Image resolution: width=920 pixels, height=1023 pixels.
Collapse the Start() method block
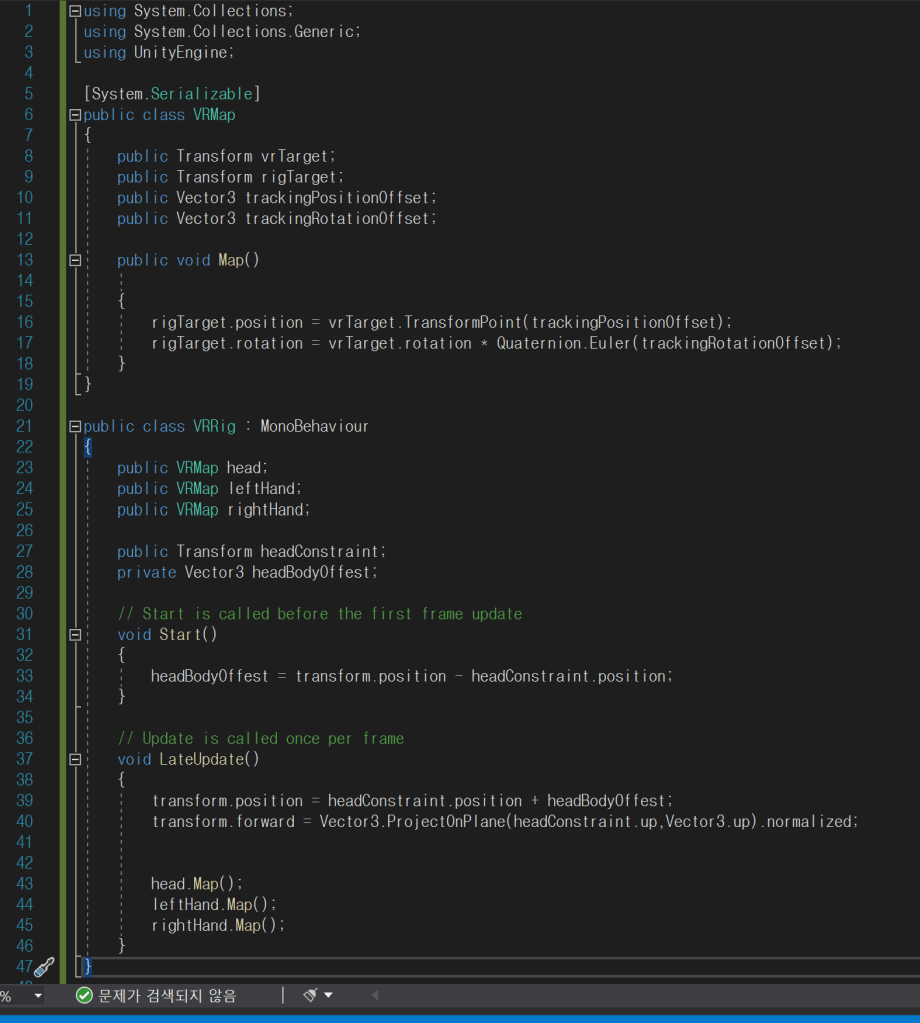click(x=75, y=635)
